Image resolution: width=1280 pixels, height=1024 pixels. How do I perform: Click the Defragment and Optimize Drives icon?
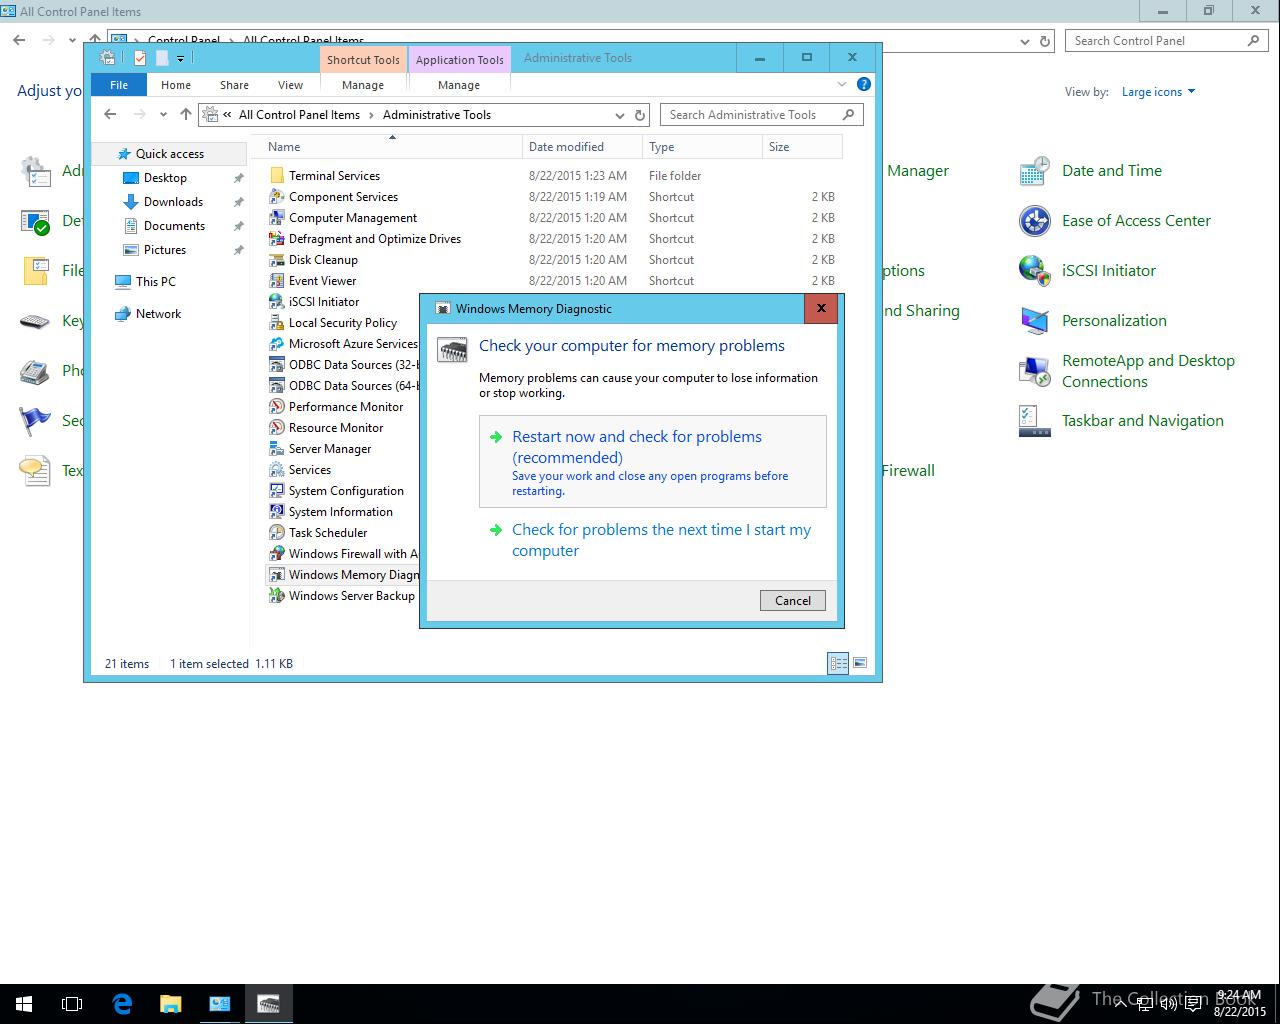(x=277, y=239)
